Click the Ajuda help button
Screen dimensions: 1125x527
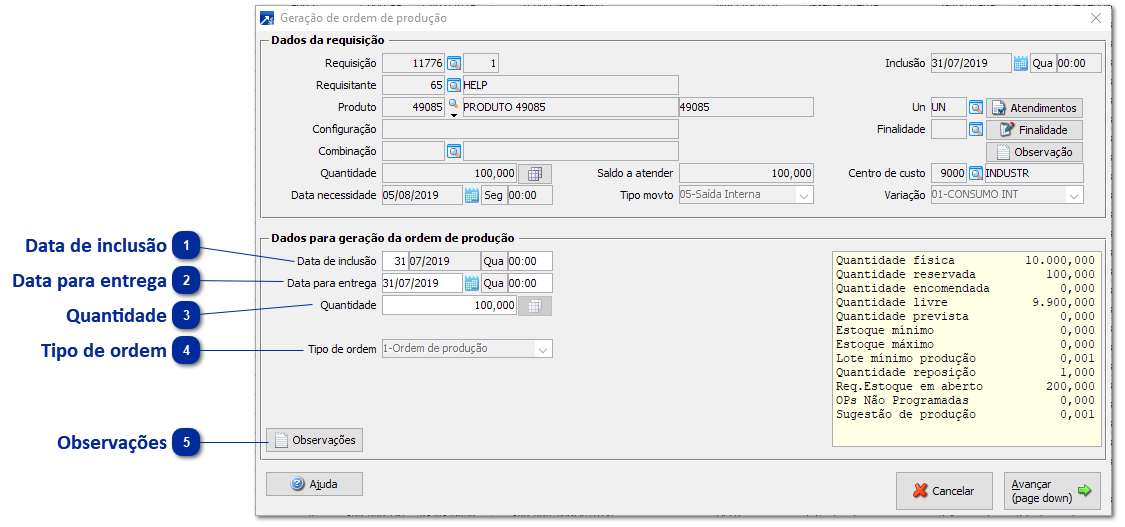pyautogui.click(x=314, y=484)
